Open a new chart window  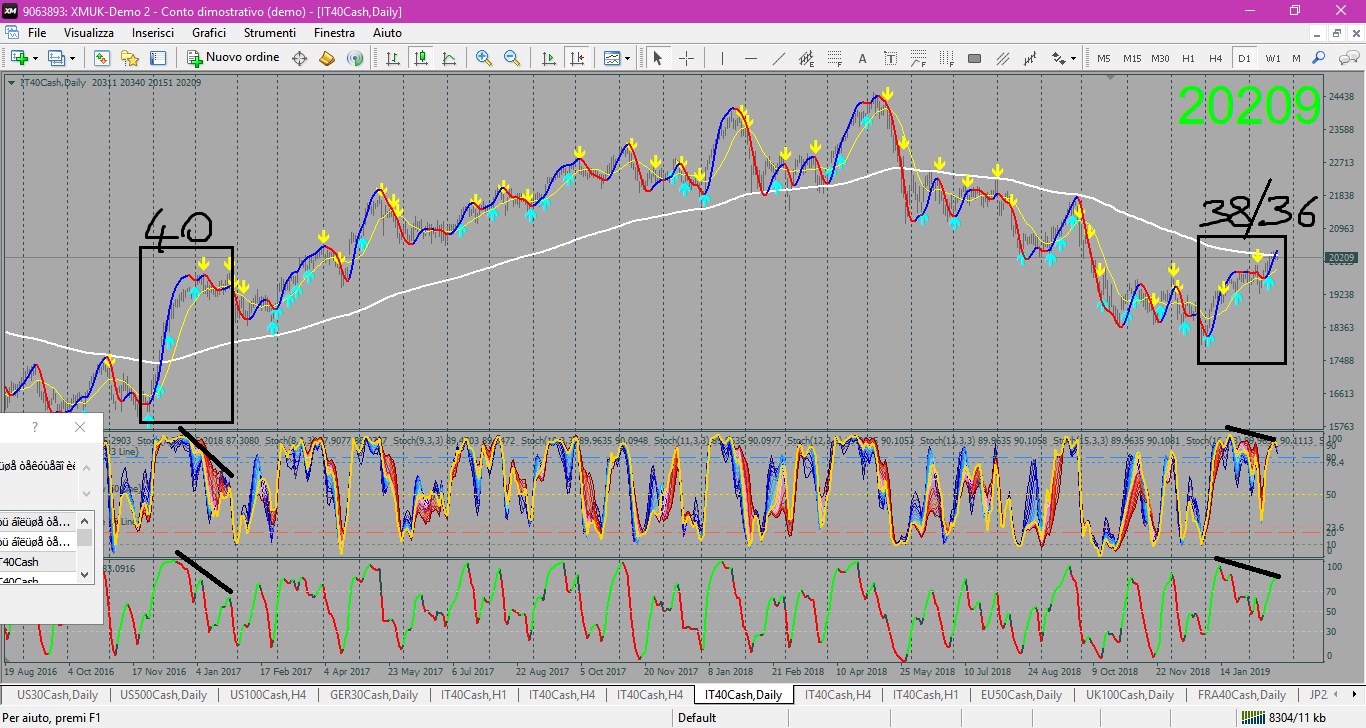(19, 58)
